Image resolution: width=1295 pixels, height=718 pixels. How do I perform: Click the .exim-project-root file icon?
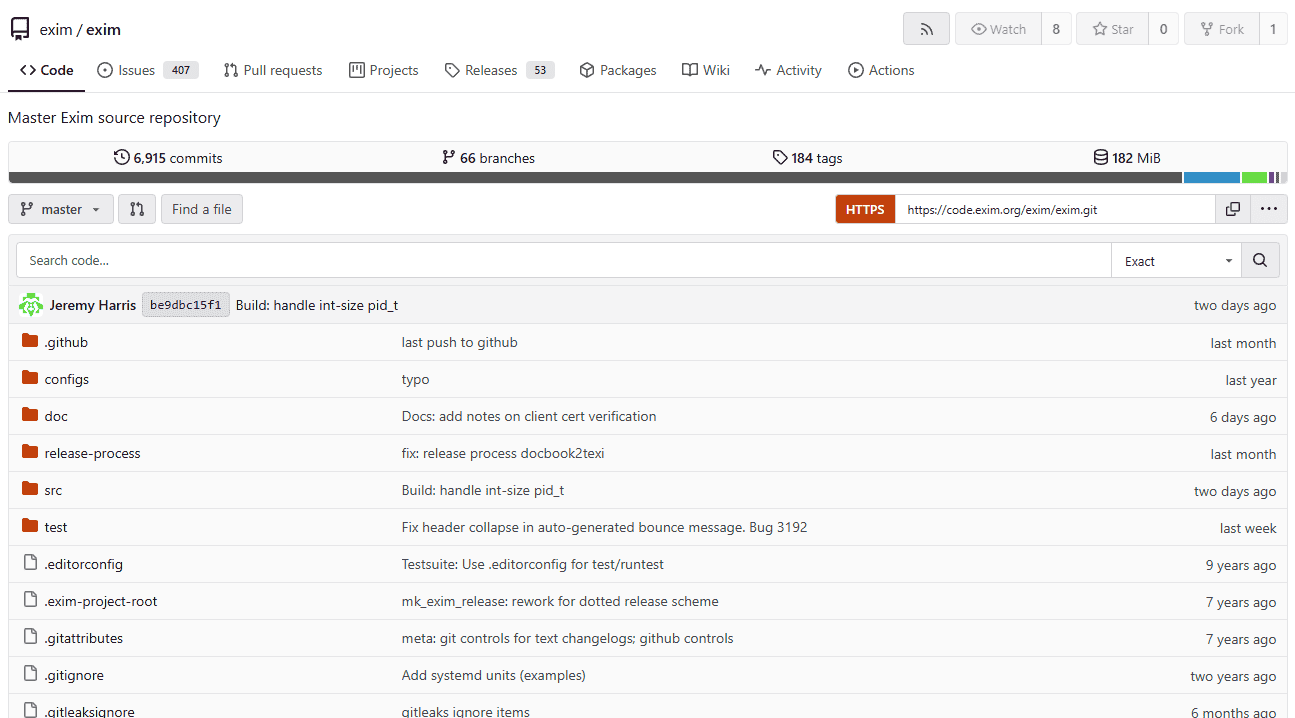[30, 601]
